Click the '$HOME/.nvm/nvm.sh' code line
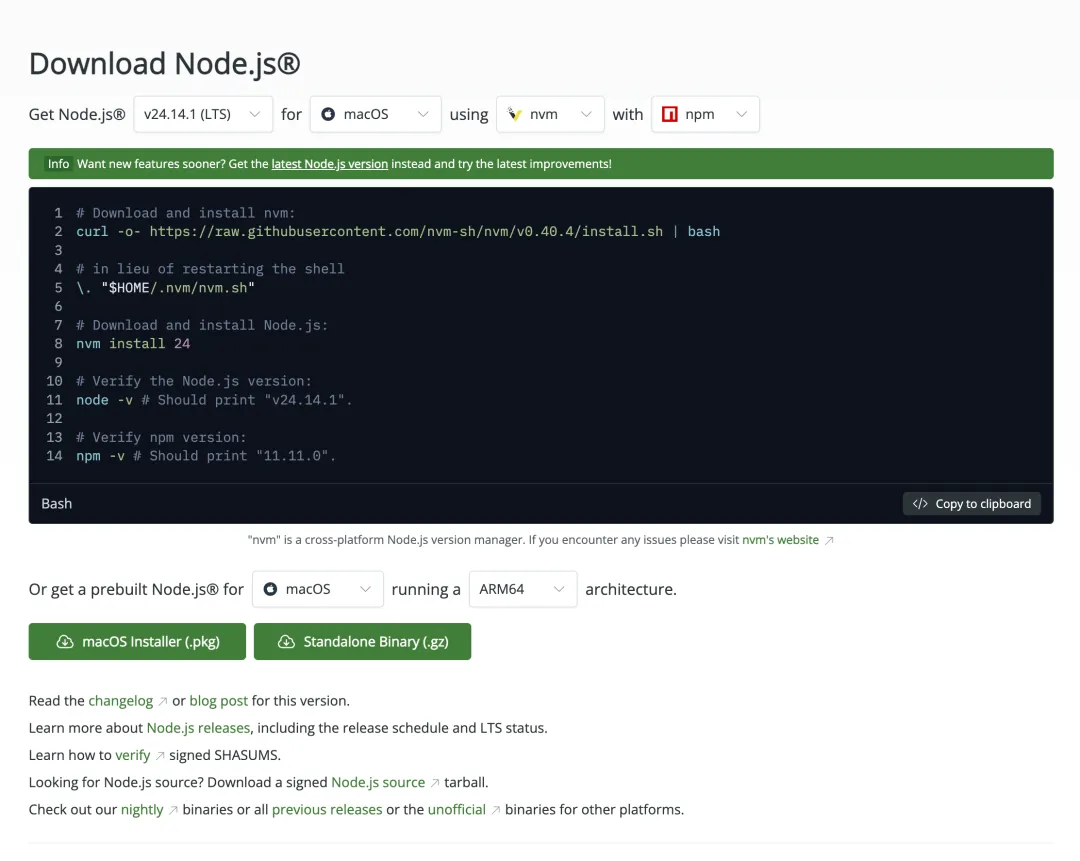 tap(165, 288)
